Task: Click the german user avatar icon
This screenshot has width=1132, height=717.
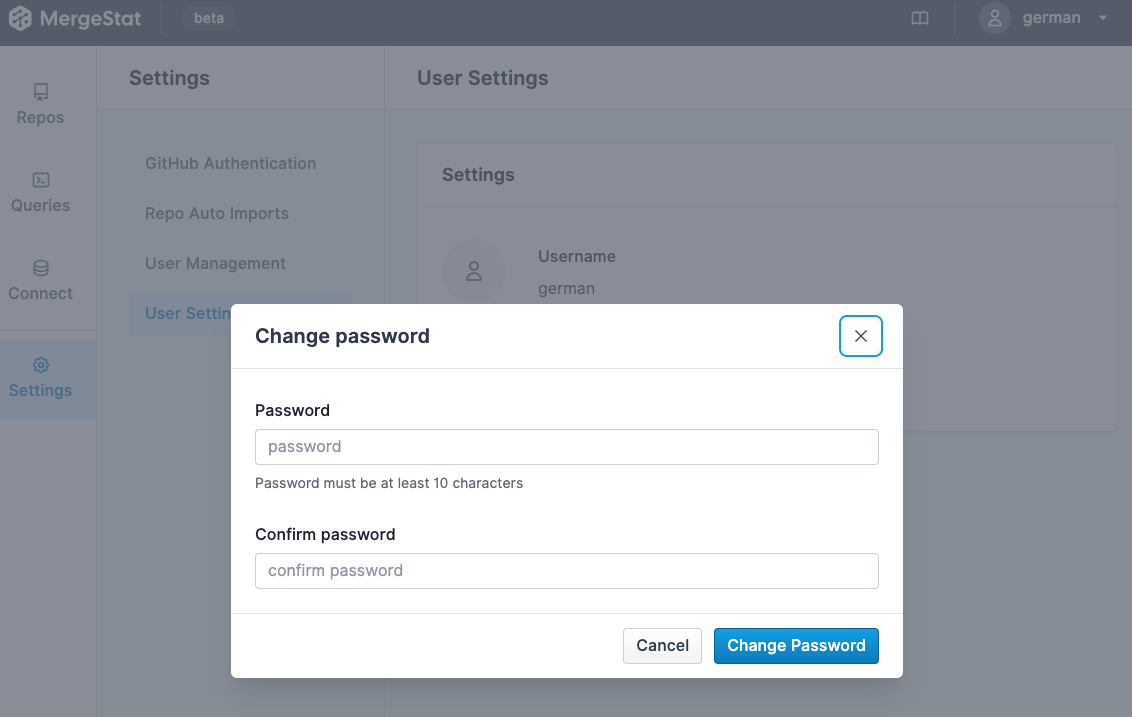Action: pos(994,18)
